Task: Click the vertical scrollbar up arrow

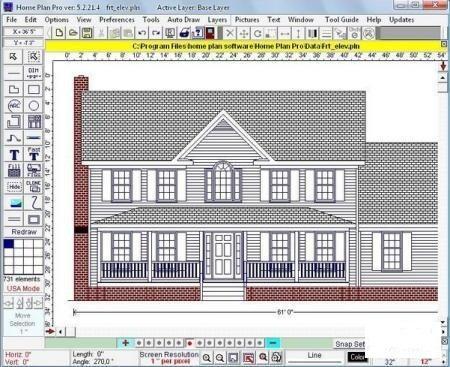Action: coord(443,78)
